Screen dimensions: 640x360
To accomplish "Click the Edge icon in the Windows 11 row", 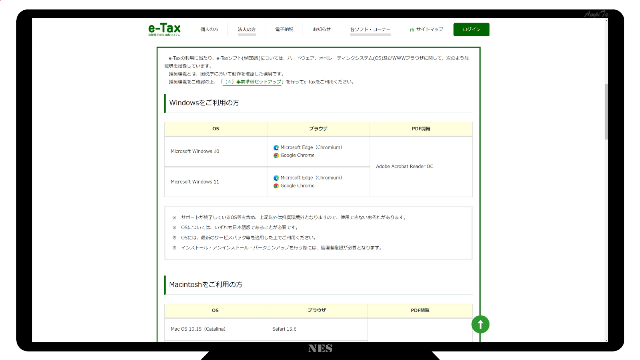I will 276,178.
